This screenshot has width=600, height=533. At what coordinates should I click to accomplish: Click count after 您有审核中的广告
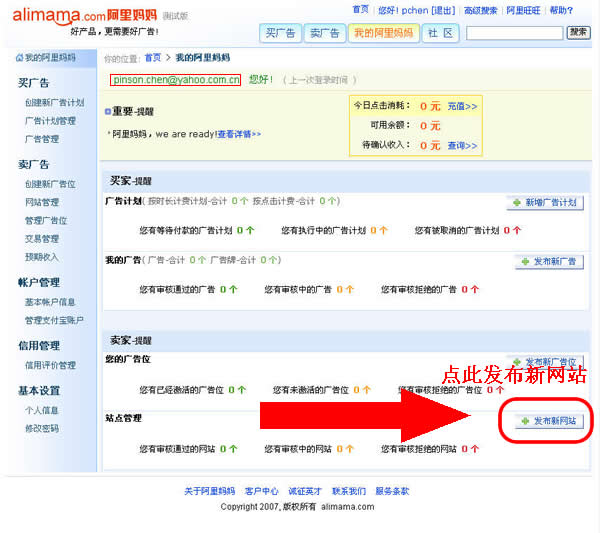345,290
